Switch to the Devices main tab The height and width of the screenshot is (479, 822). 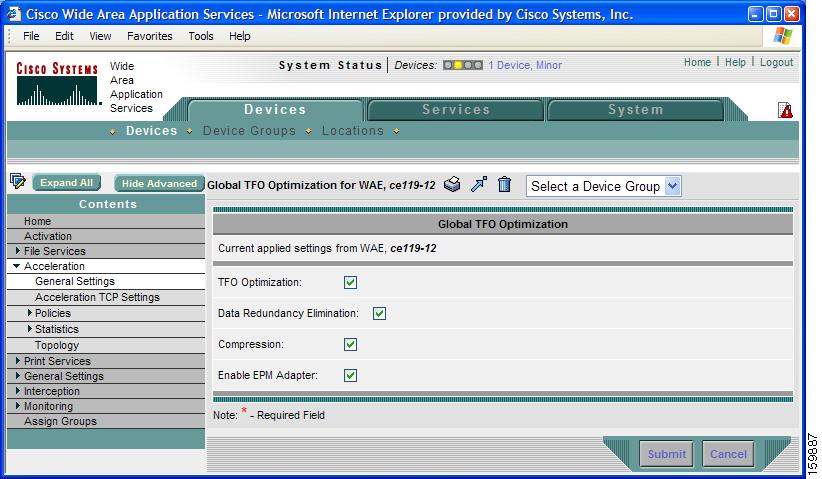[275, 110]
